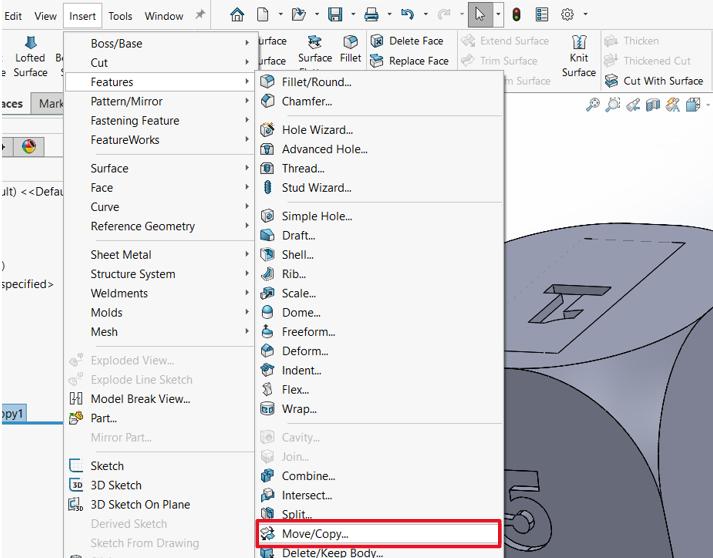The height and width of the screenshot is (558, 713).
Task: Click the Lofted Surface tool
Action: click(30, 57)
